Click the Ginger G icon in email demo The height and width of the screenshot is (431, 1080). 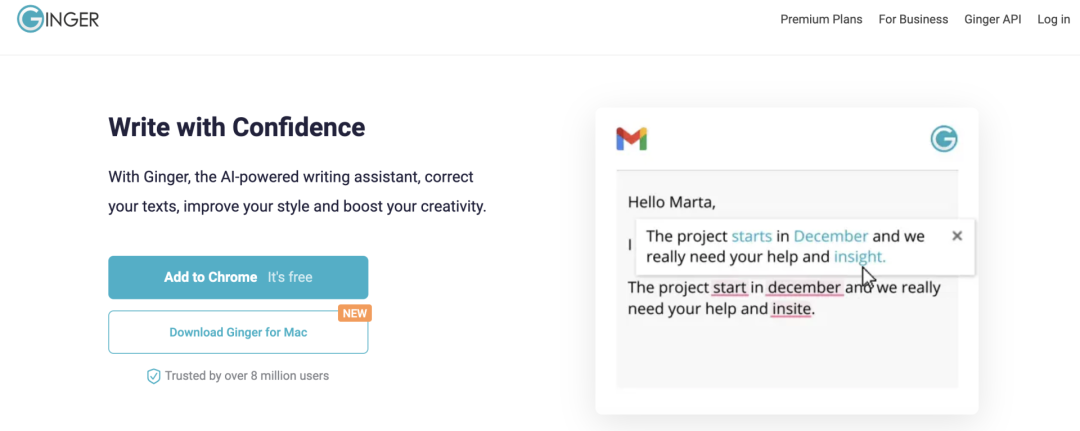point(944,139)
